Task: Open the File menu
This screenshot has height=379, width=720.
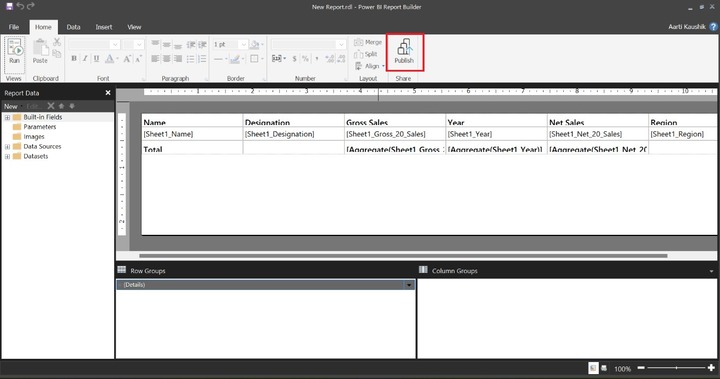Action: (14, 27)
